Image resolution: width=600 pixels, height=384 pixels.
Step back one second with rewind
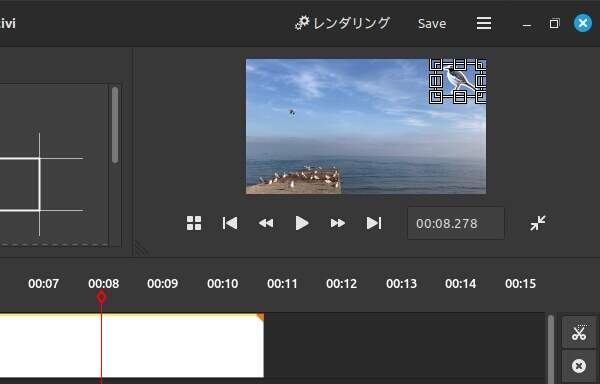click(x=266, y=223)
